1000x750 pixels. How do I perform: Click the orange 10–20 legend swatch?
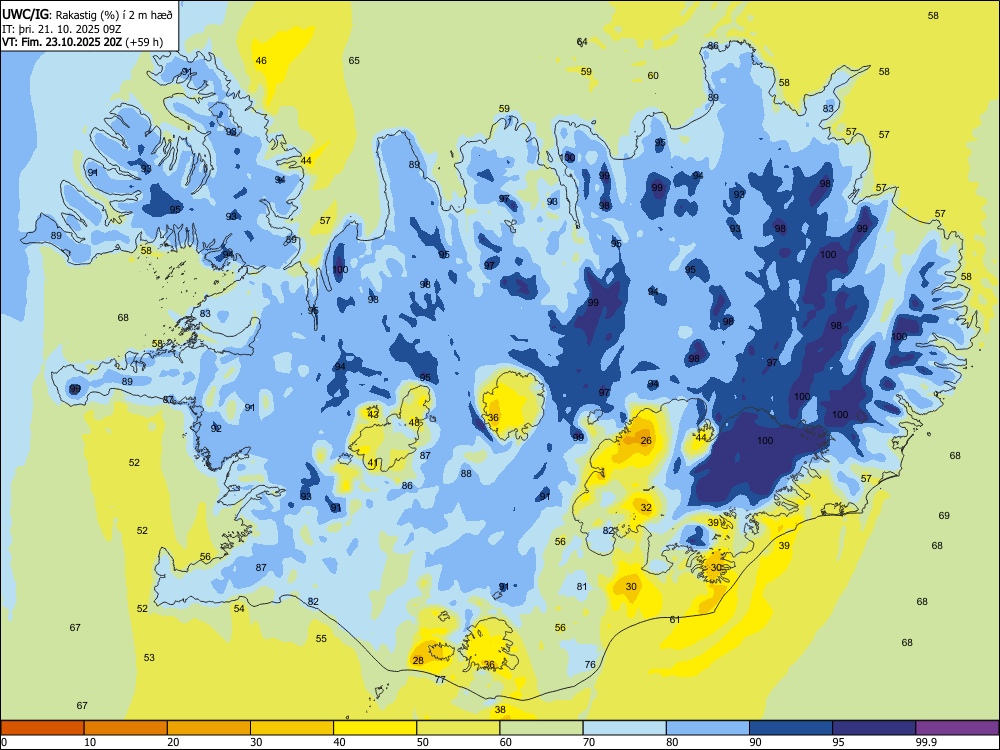coord(126,728)
